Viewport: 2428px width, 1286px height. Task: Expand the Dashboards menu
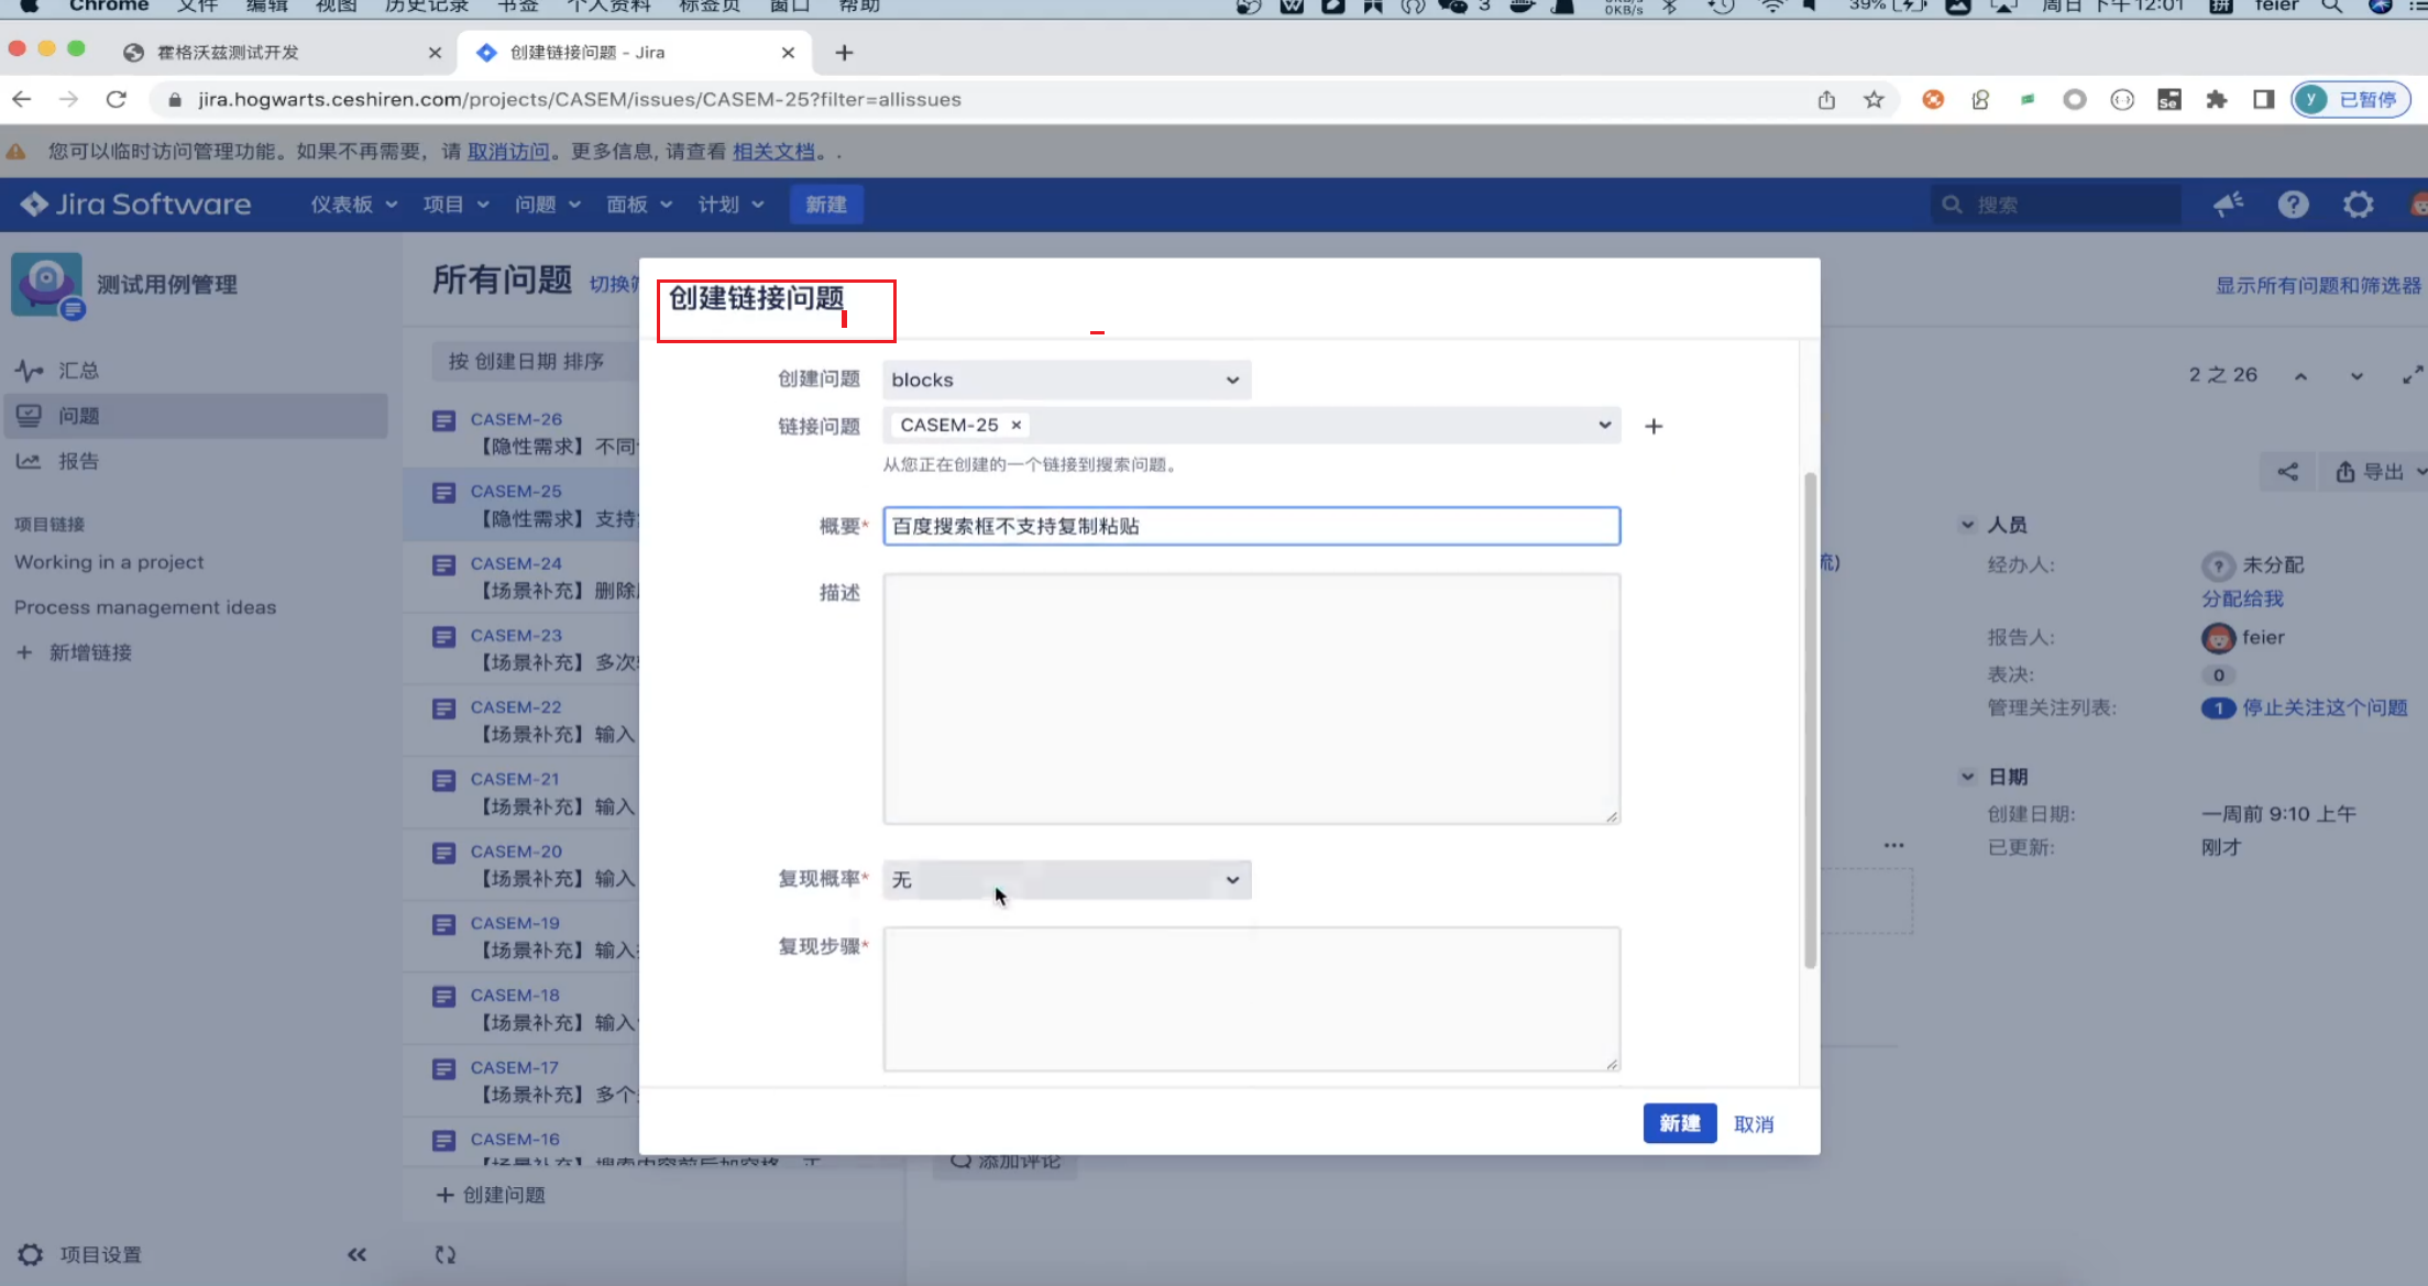[x=353, y=204]
